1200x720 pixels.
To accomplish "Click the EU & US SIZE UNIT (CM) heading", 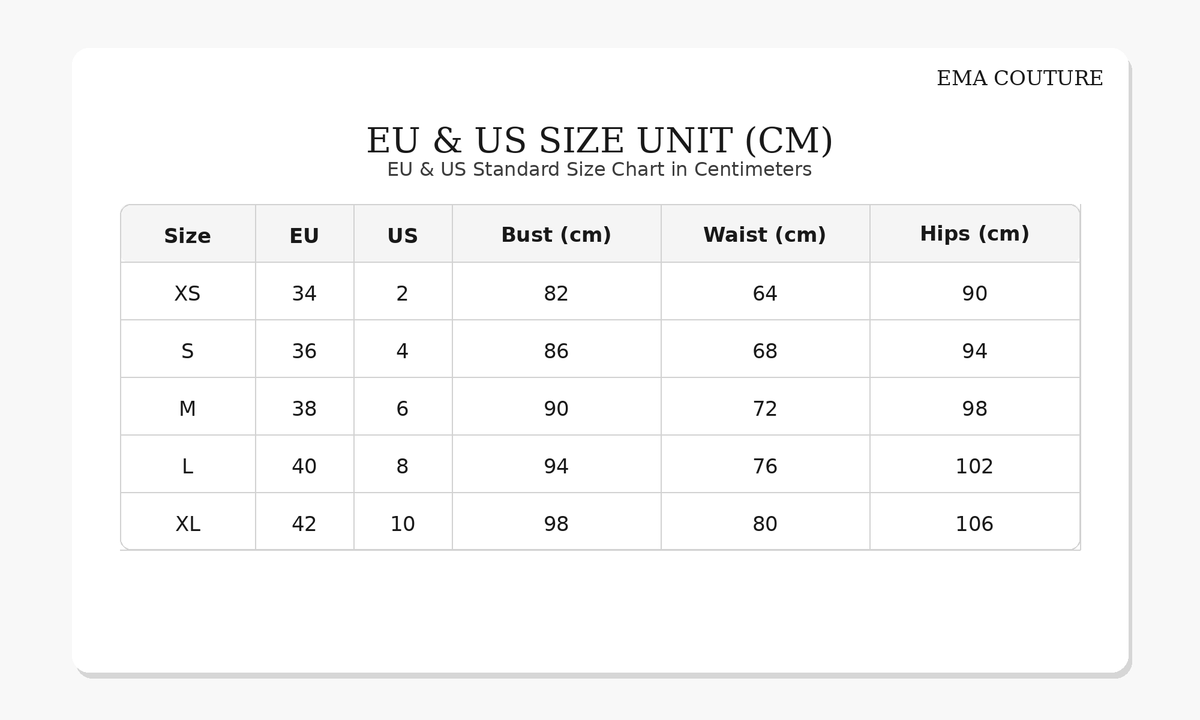I will point(599,141).
